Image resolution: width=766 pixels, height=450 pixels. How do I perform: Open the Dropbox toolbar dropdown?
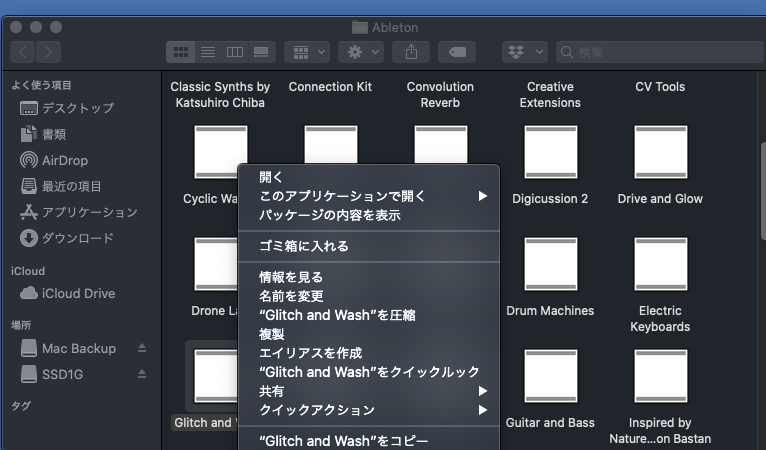(x=525, y=52)
